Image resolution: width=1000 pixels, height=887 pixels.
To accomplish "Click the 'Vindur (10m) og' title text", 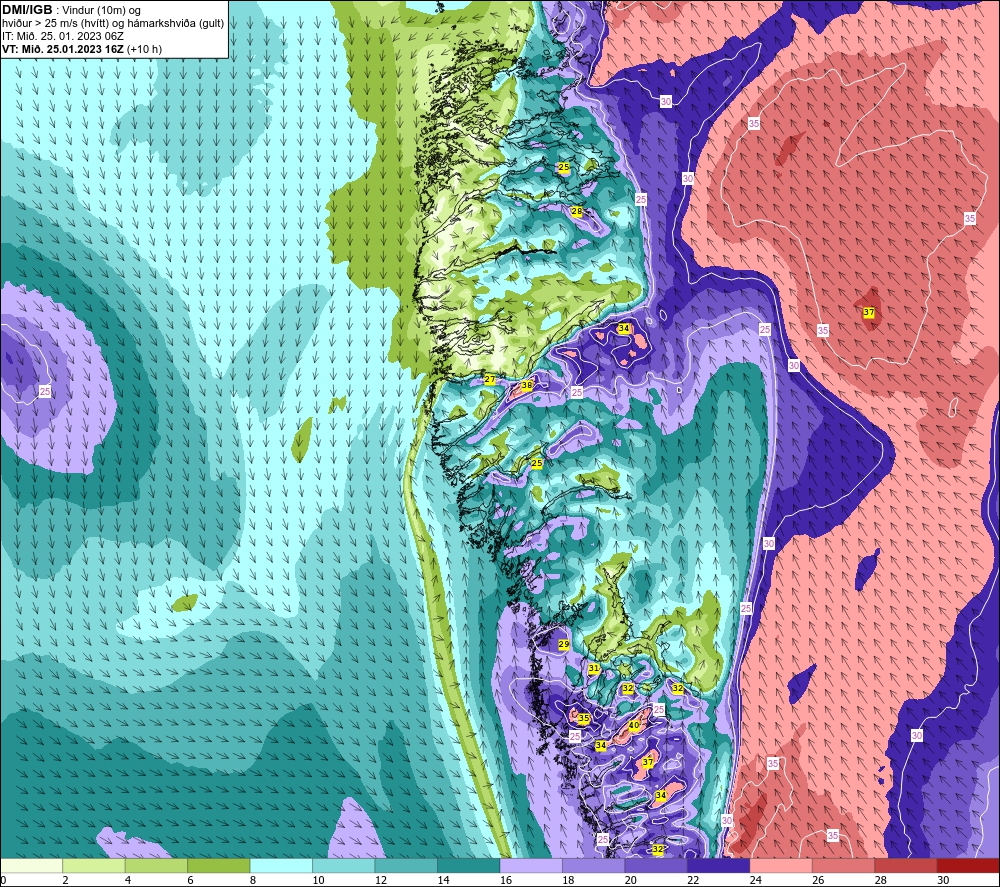I will [x=102, y=11].
